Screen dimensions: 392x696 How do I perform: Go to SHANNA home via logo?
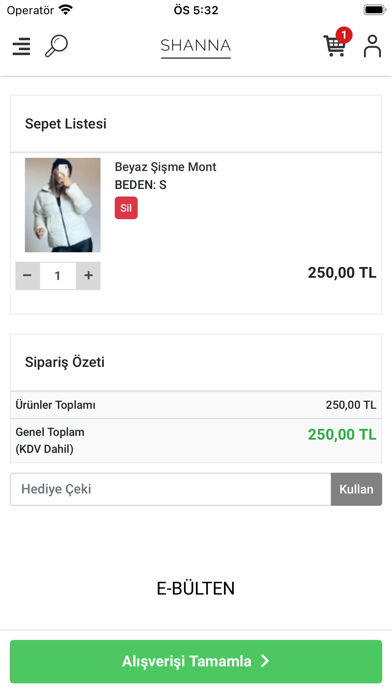pos(196,47)
